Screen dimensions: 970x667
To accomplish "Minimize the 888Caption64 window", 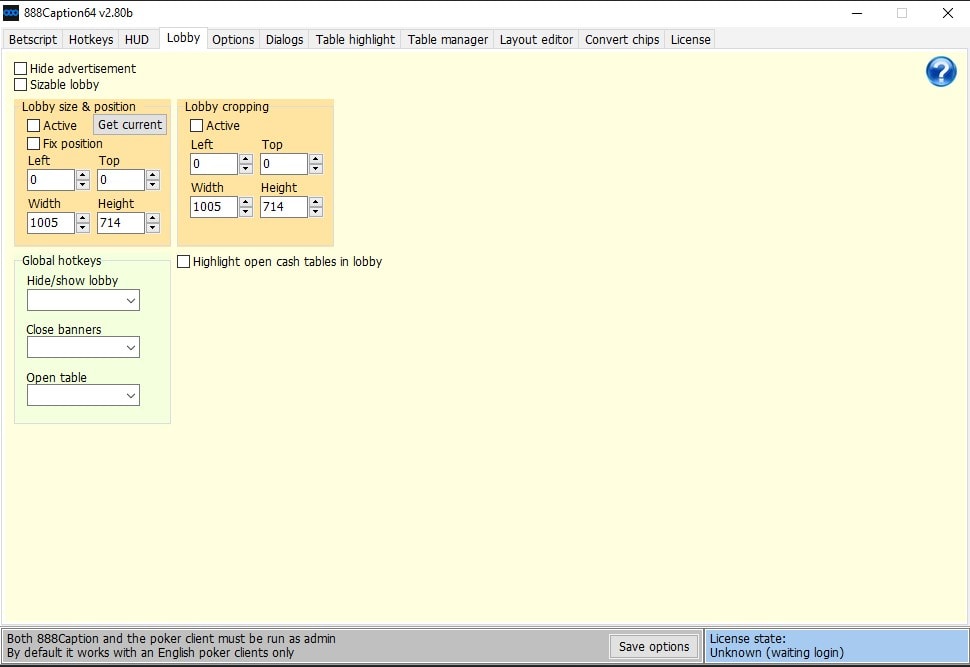I will 857,13.
